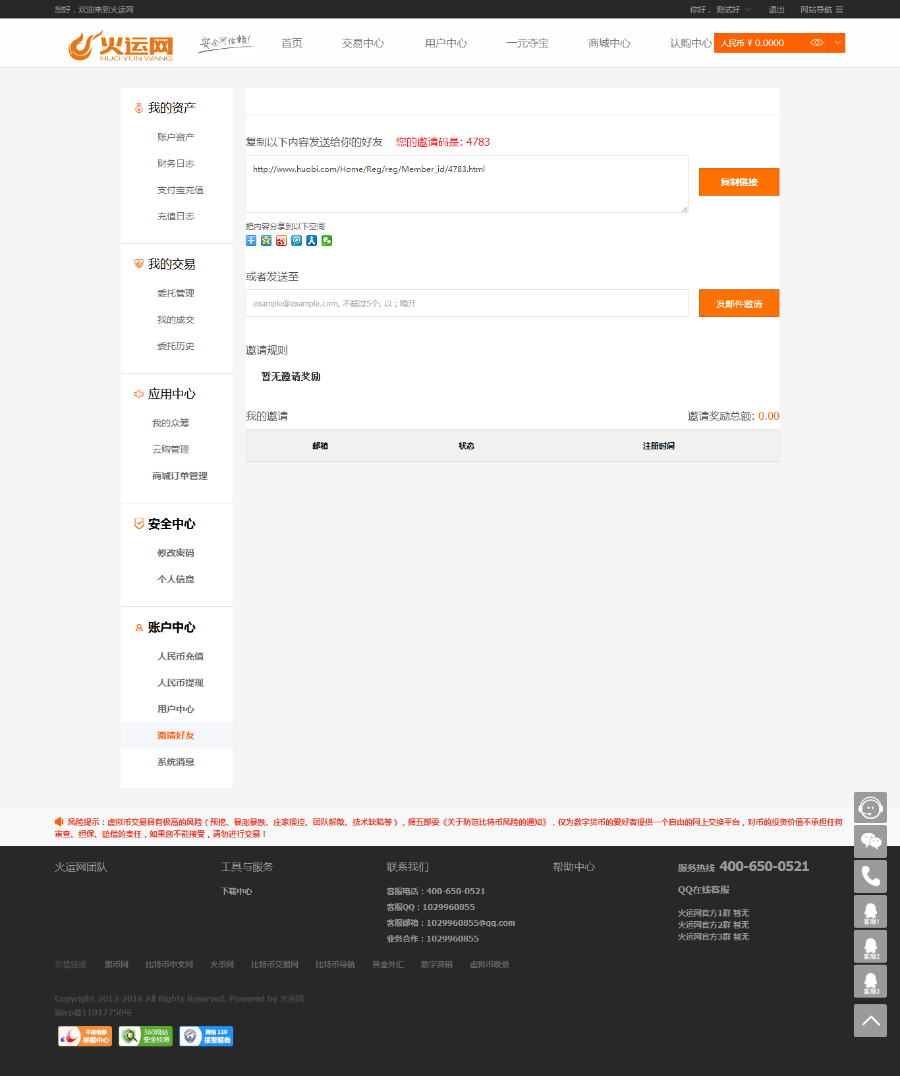Open 我的众筹 in sidebar

(171, 423)
